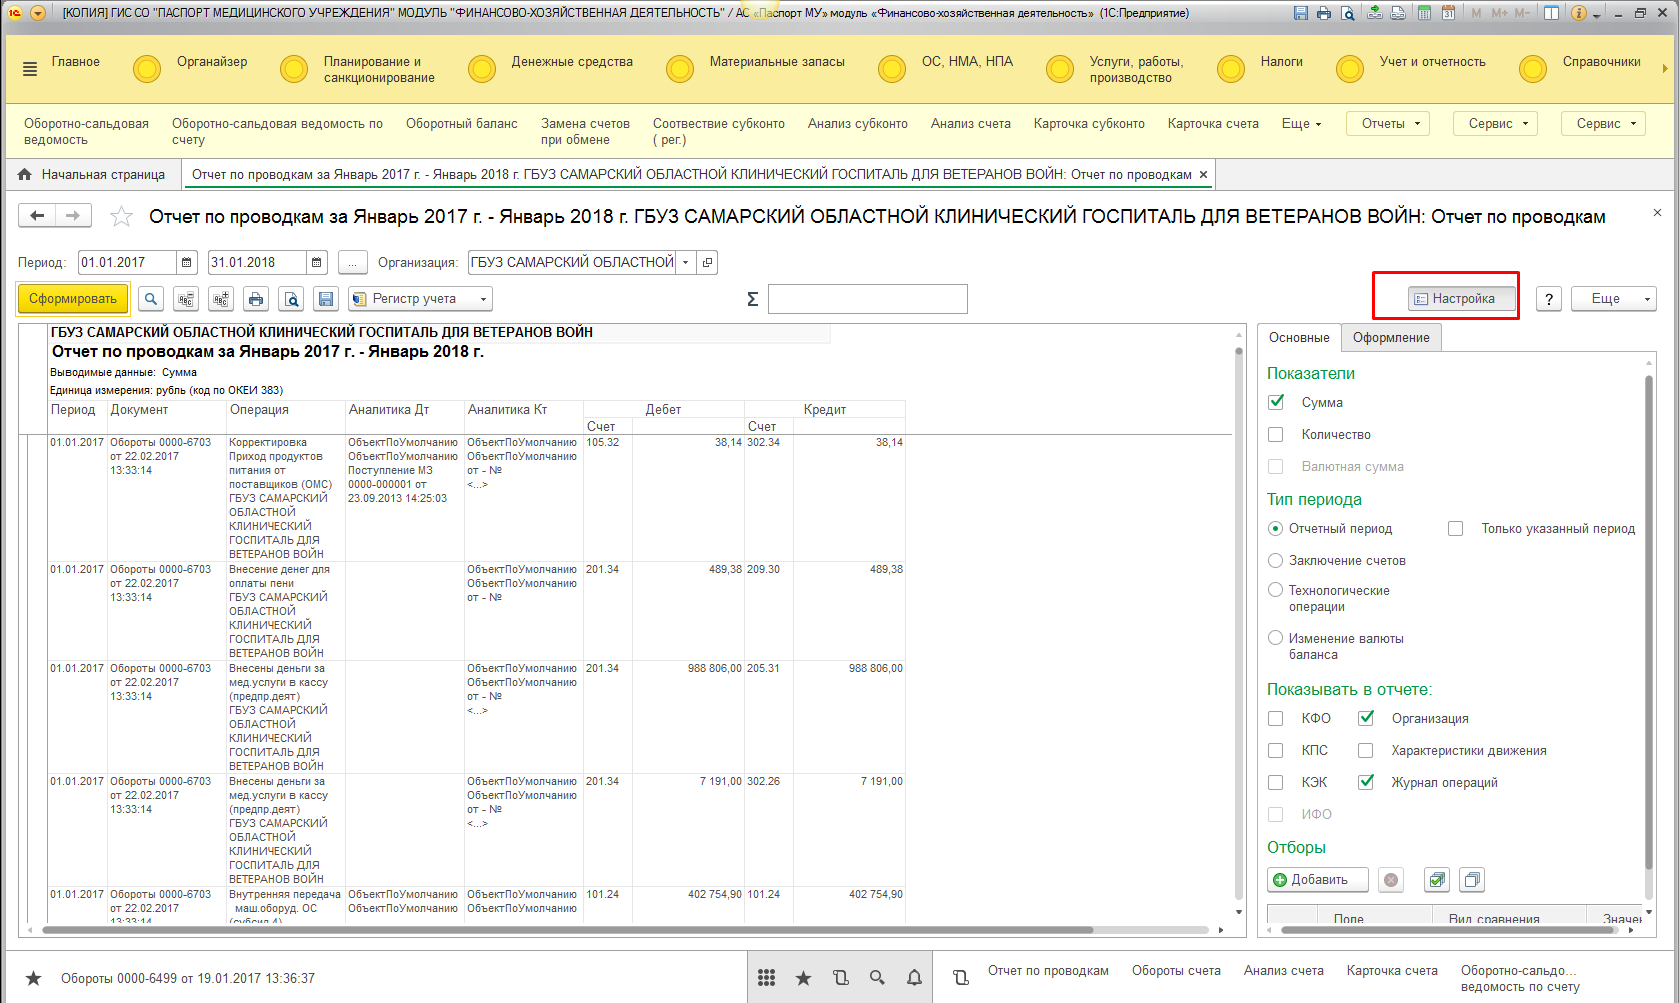The width and height of the screenshot is (1679, 1003).
Task: Open report print preview toolbar icon
Action: pos(291,298)
